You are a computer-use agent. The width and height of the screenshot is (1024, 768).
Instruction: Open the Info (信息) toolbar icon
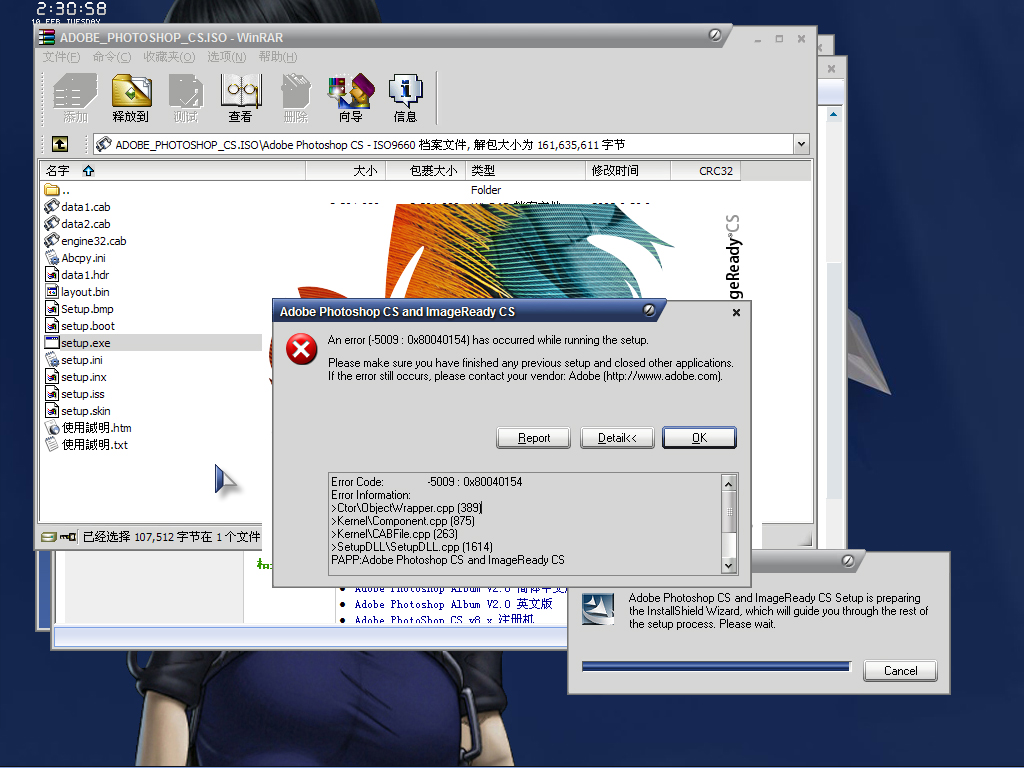[405, 98]
